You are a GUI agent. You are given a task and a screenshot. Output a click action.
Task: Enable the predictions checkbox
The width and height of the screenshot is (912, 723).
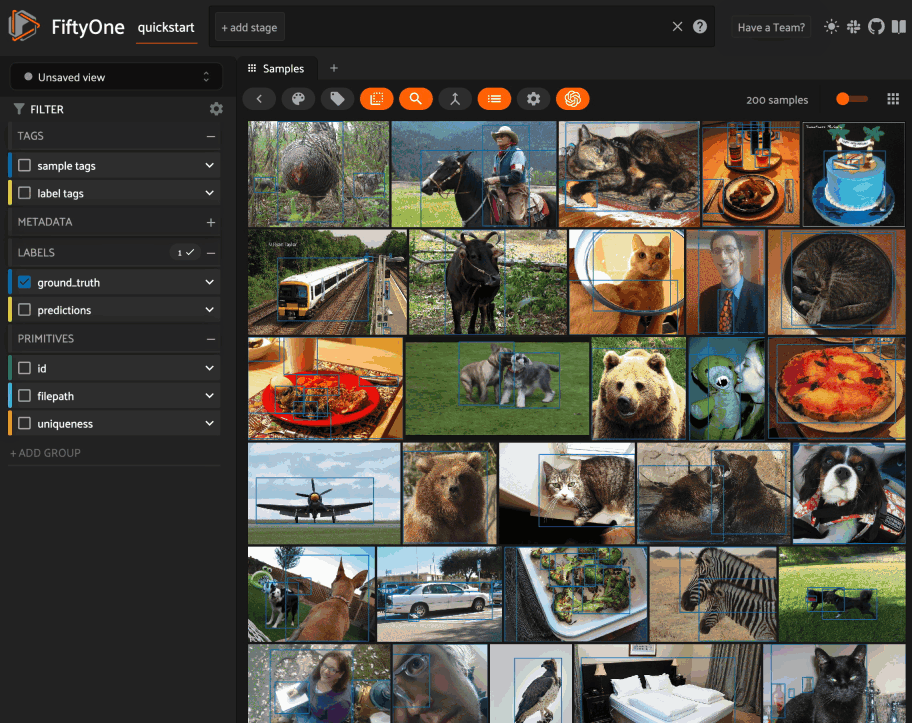click(x=25, y=310)
